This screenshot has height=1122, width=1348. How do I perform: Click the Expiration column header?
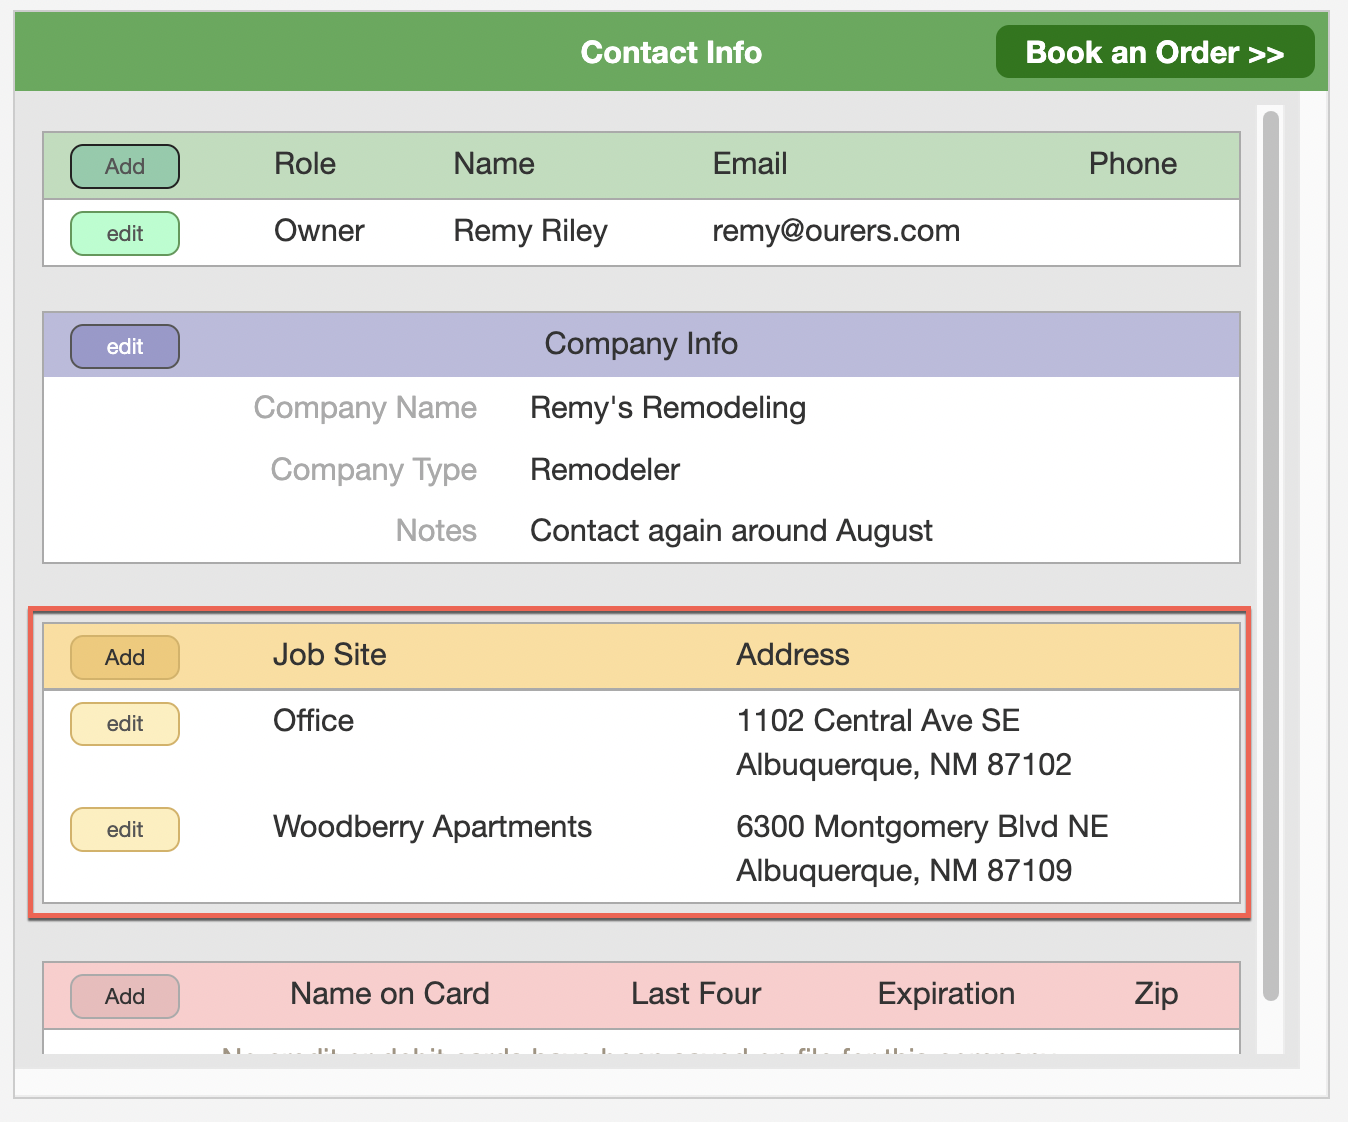[x=945, y=994]
